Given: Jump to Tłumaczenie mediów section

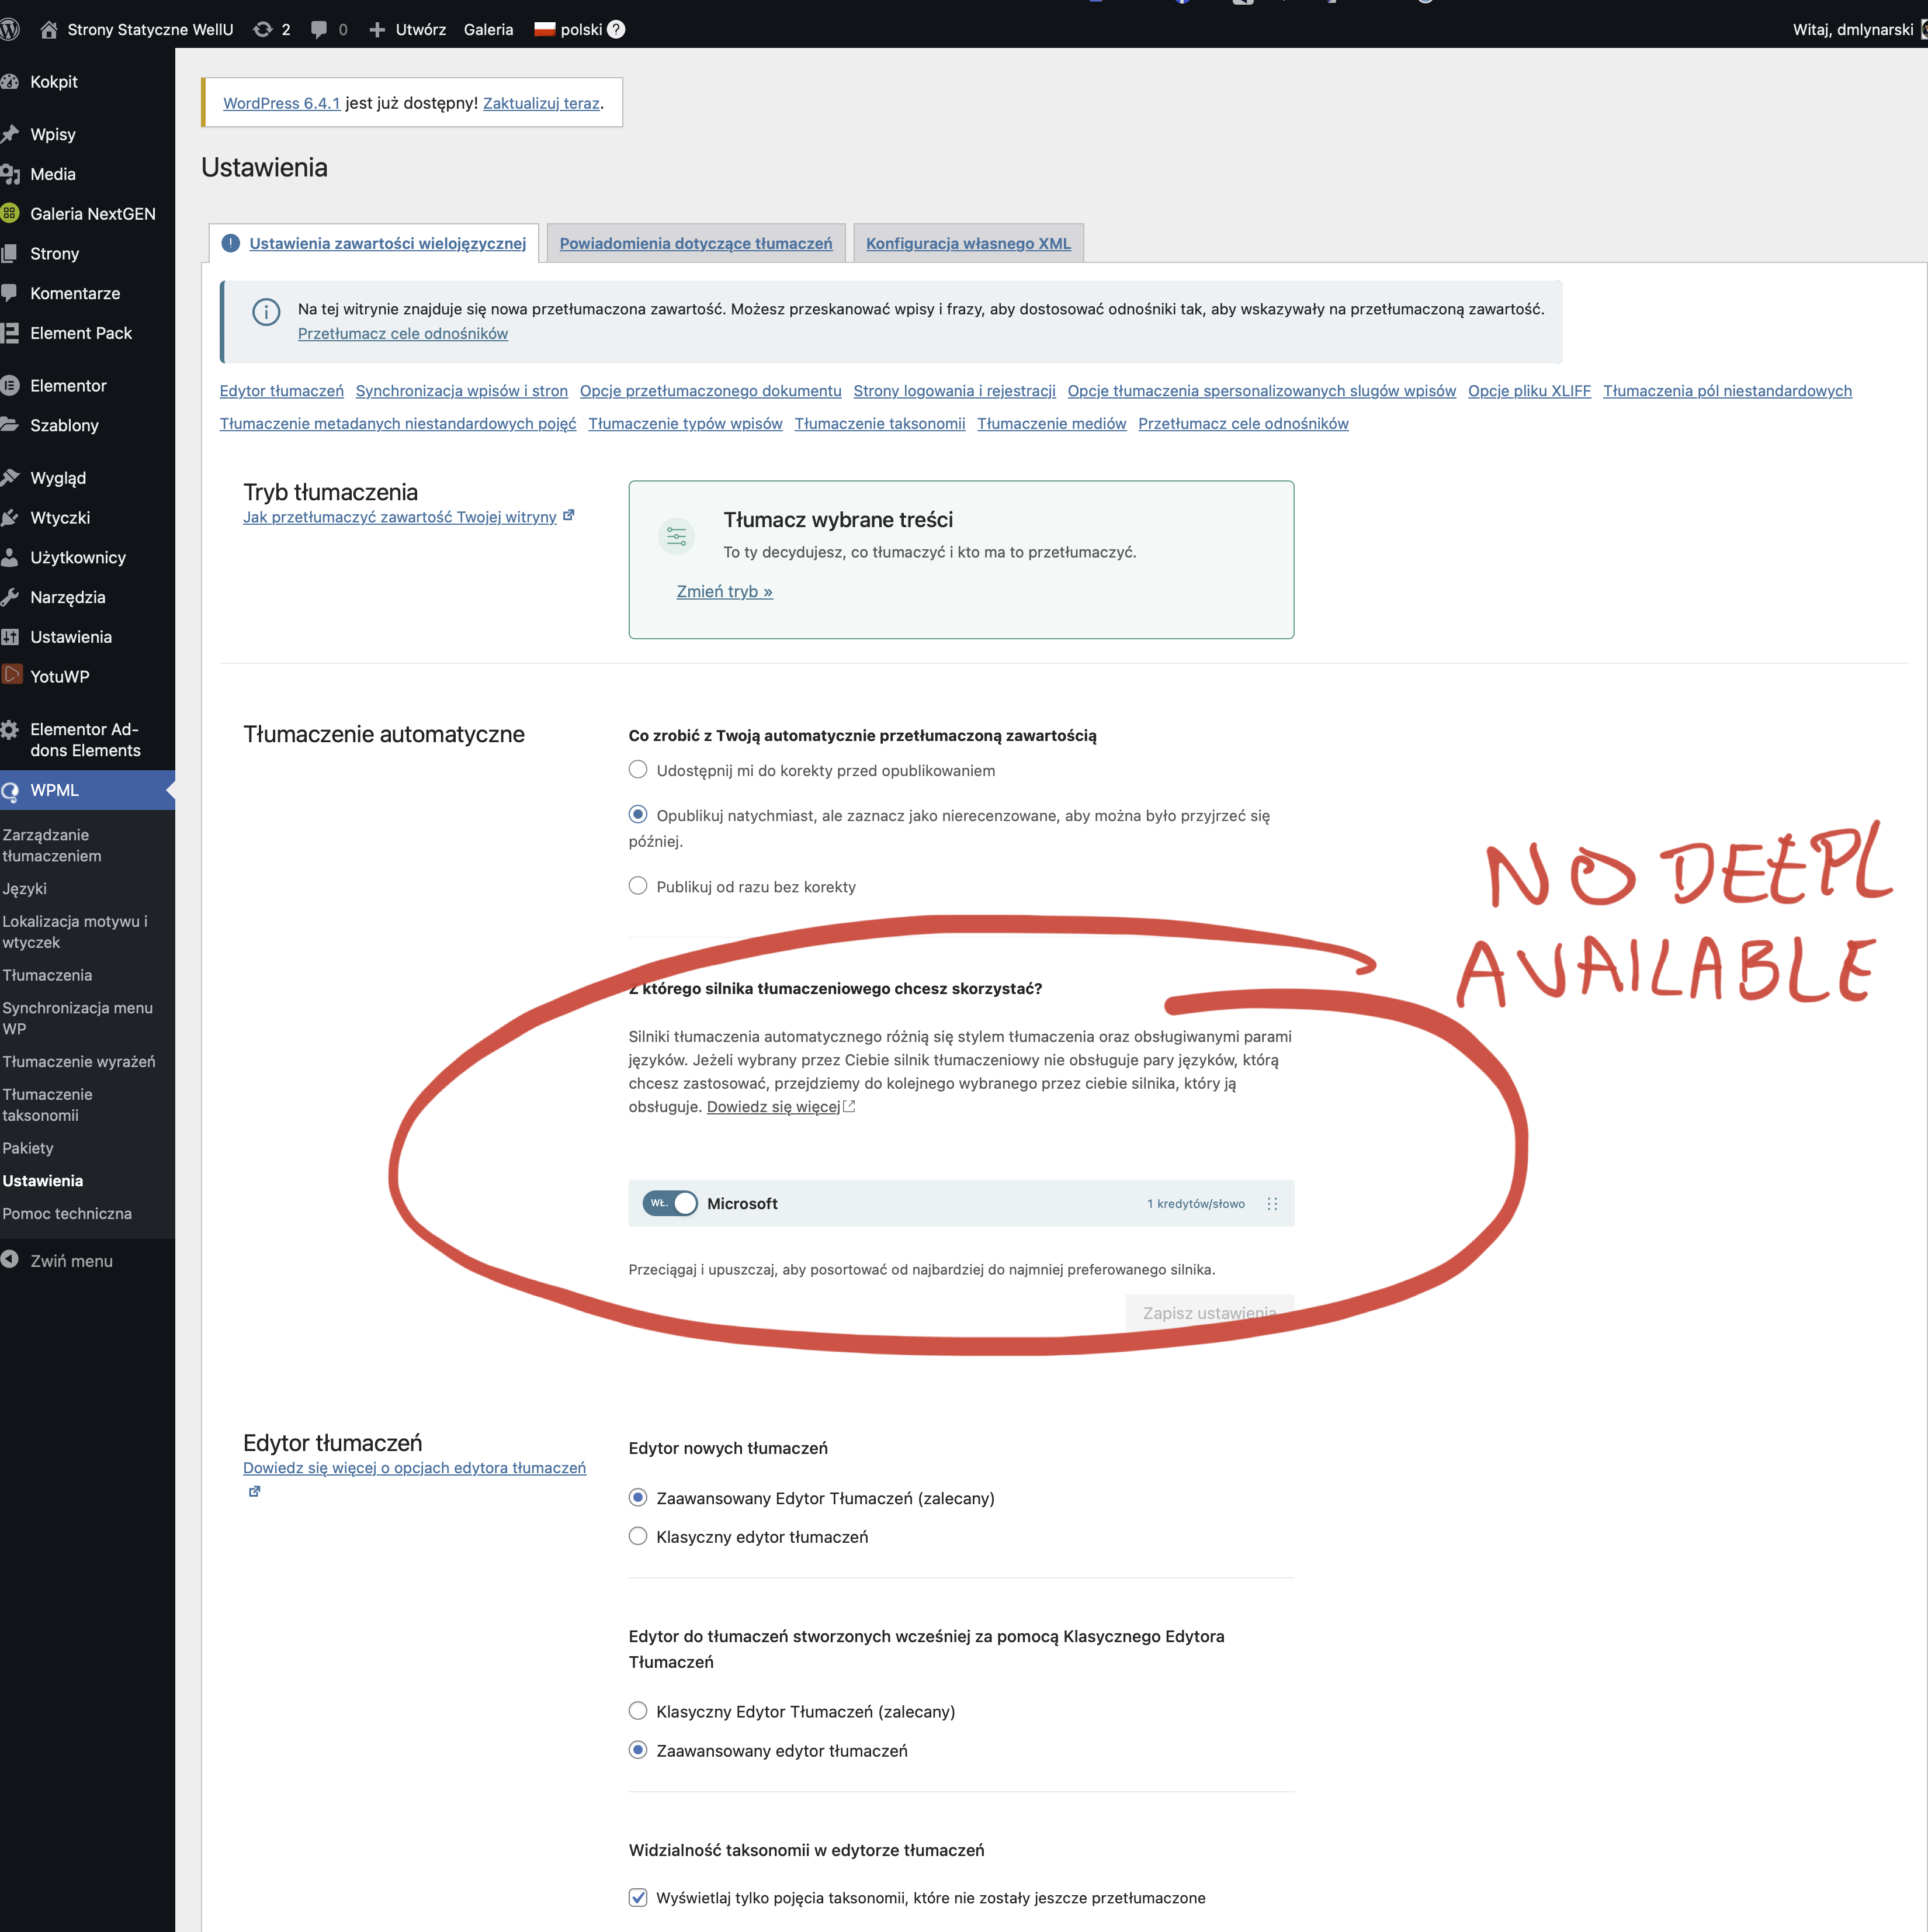Looking at the screenshot, I should coord(1052,423).
